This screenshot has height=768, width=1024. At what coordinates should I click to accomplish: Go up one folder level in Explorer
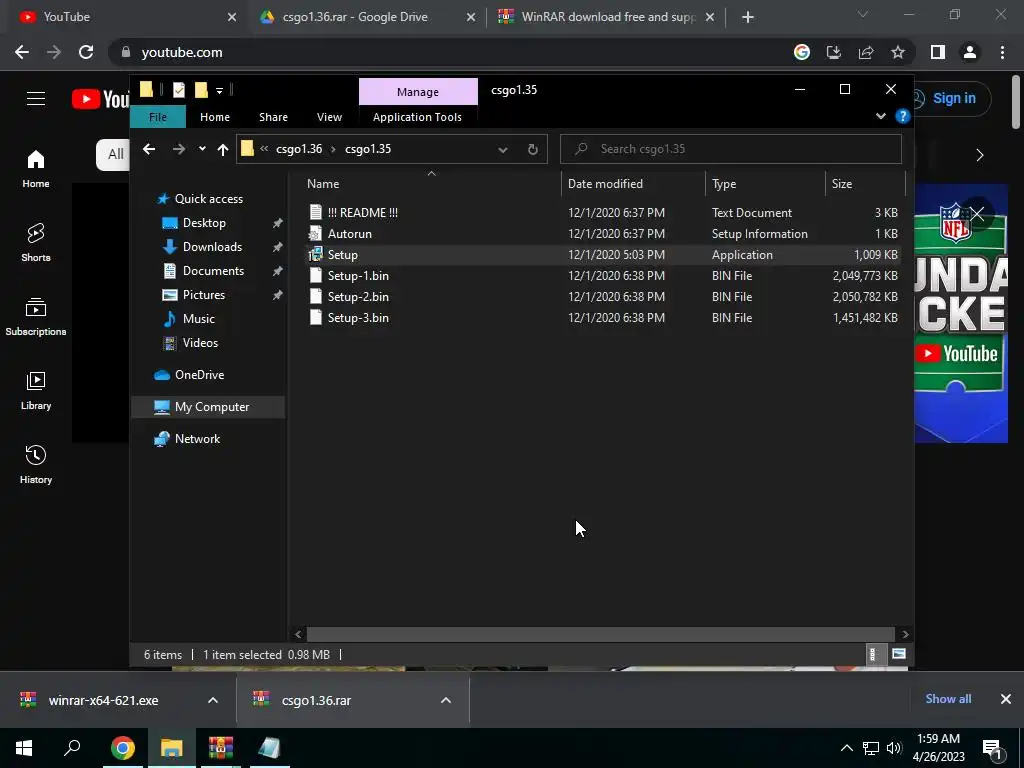pyautogui.click(x=223, y=150)
